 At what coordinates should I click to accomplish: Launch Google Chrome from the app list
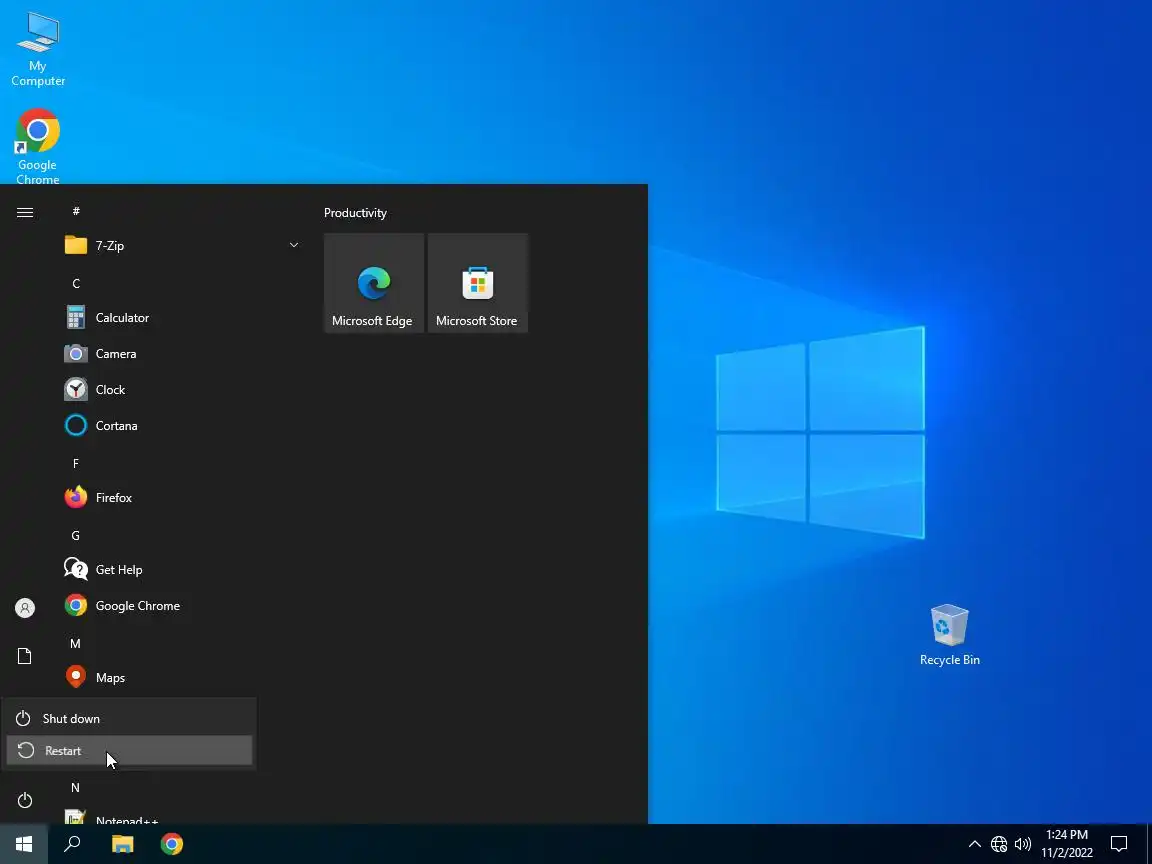pos(183,605)
